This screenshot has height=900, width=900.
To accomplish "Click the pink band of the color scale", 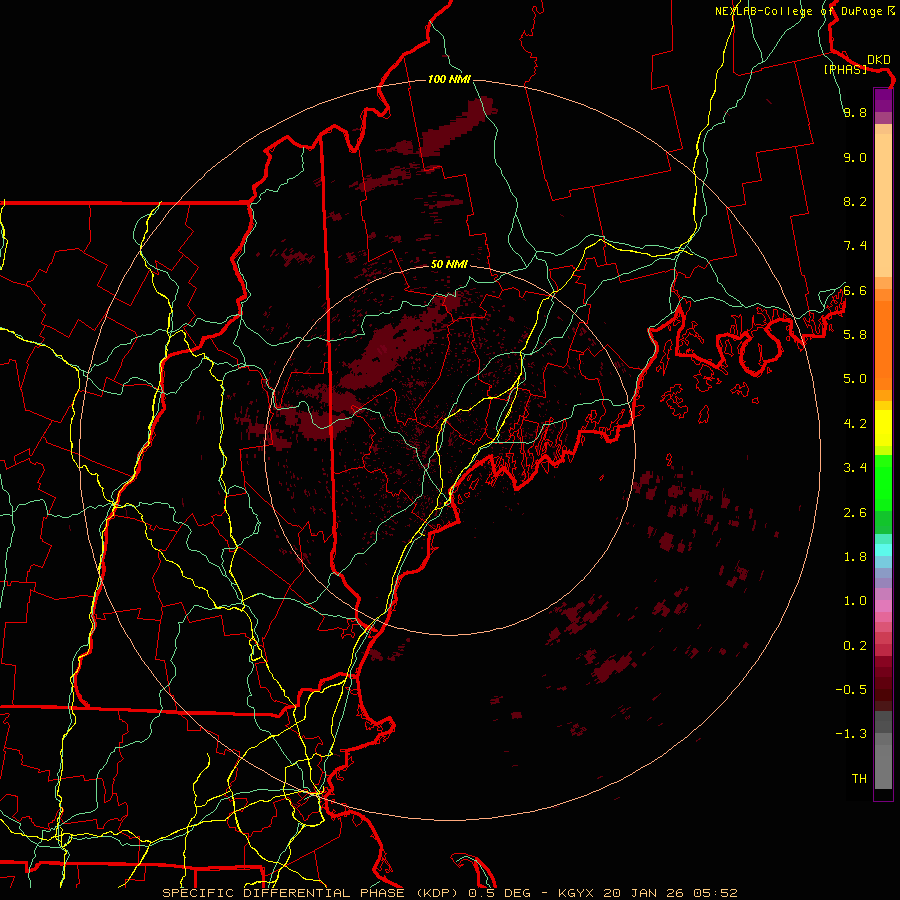I will 883,606.
